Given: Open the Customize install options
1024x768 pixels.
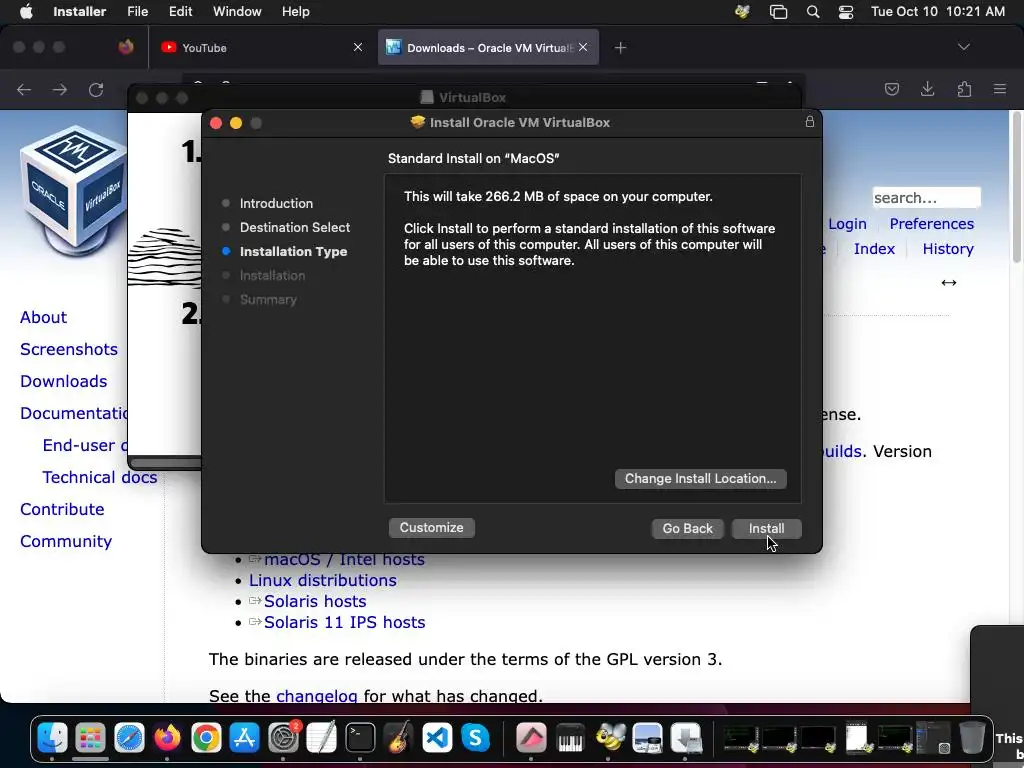Looking at the screenshot, I should pyautogui.click(x=431, y=528).
